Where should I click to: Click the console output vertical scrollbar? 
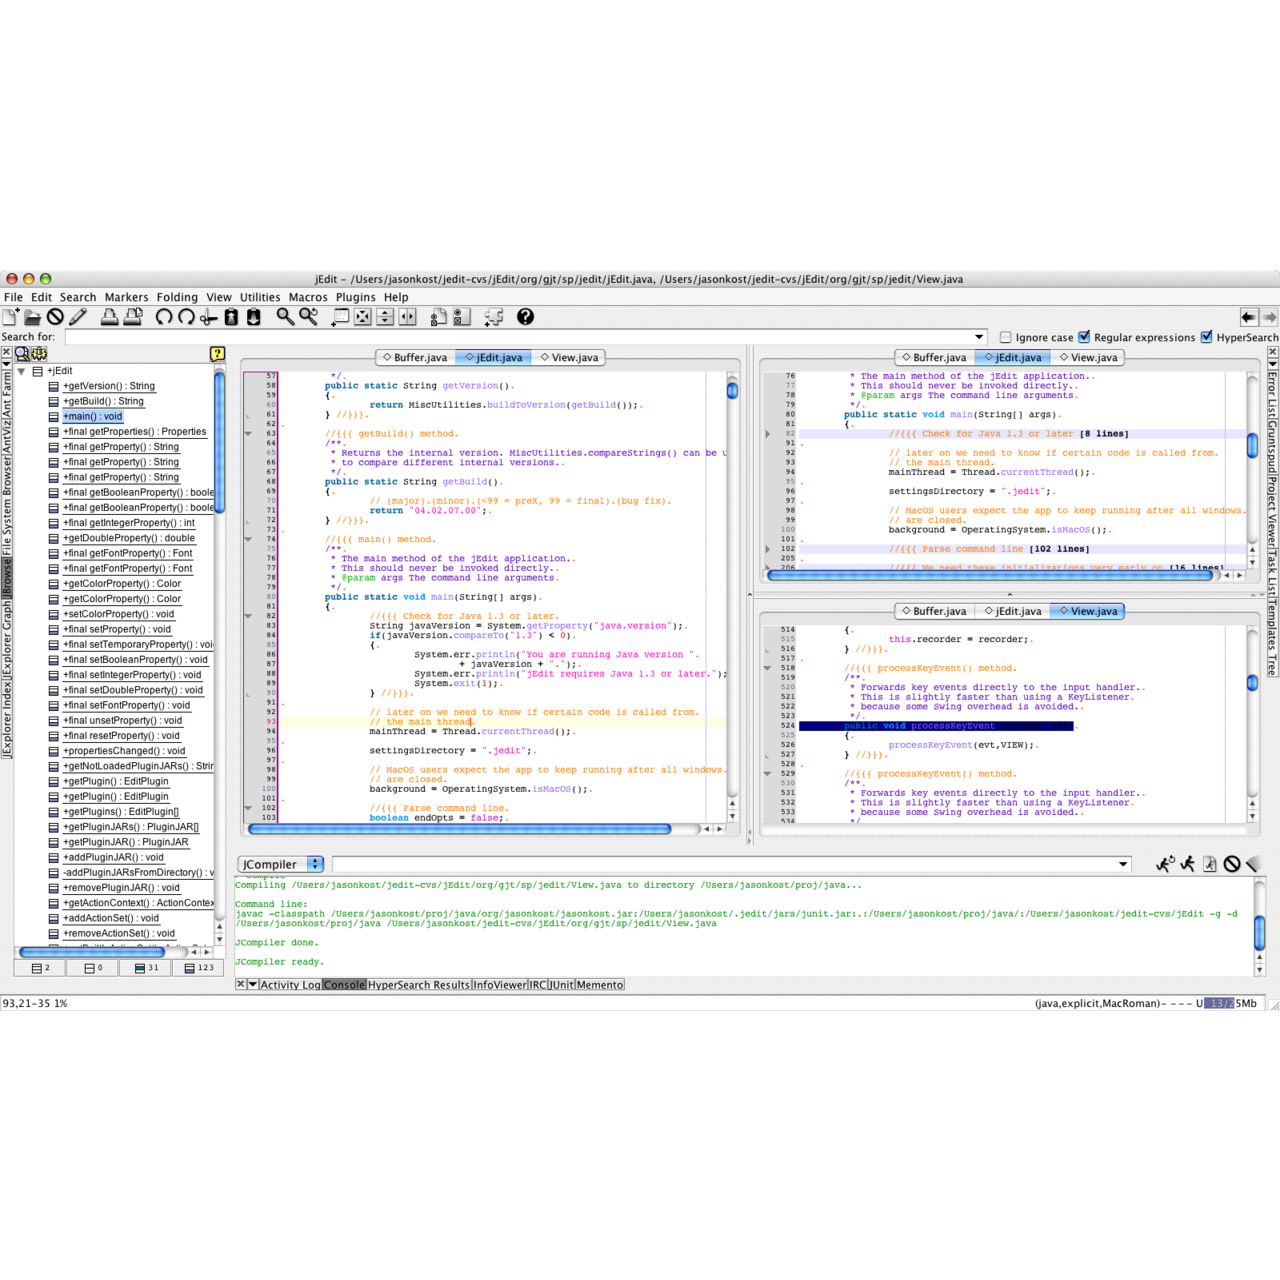[x=1259, y=932]
